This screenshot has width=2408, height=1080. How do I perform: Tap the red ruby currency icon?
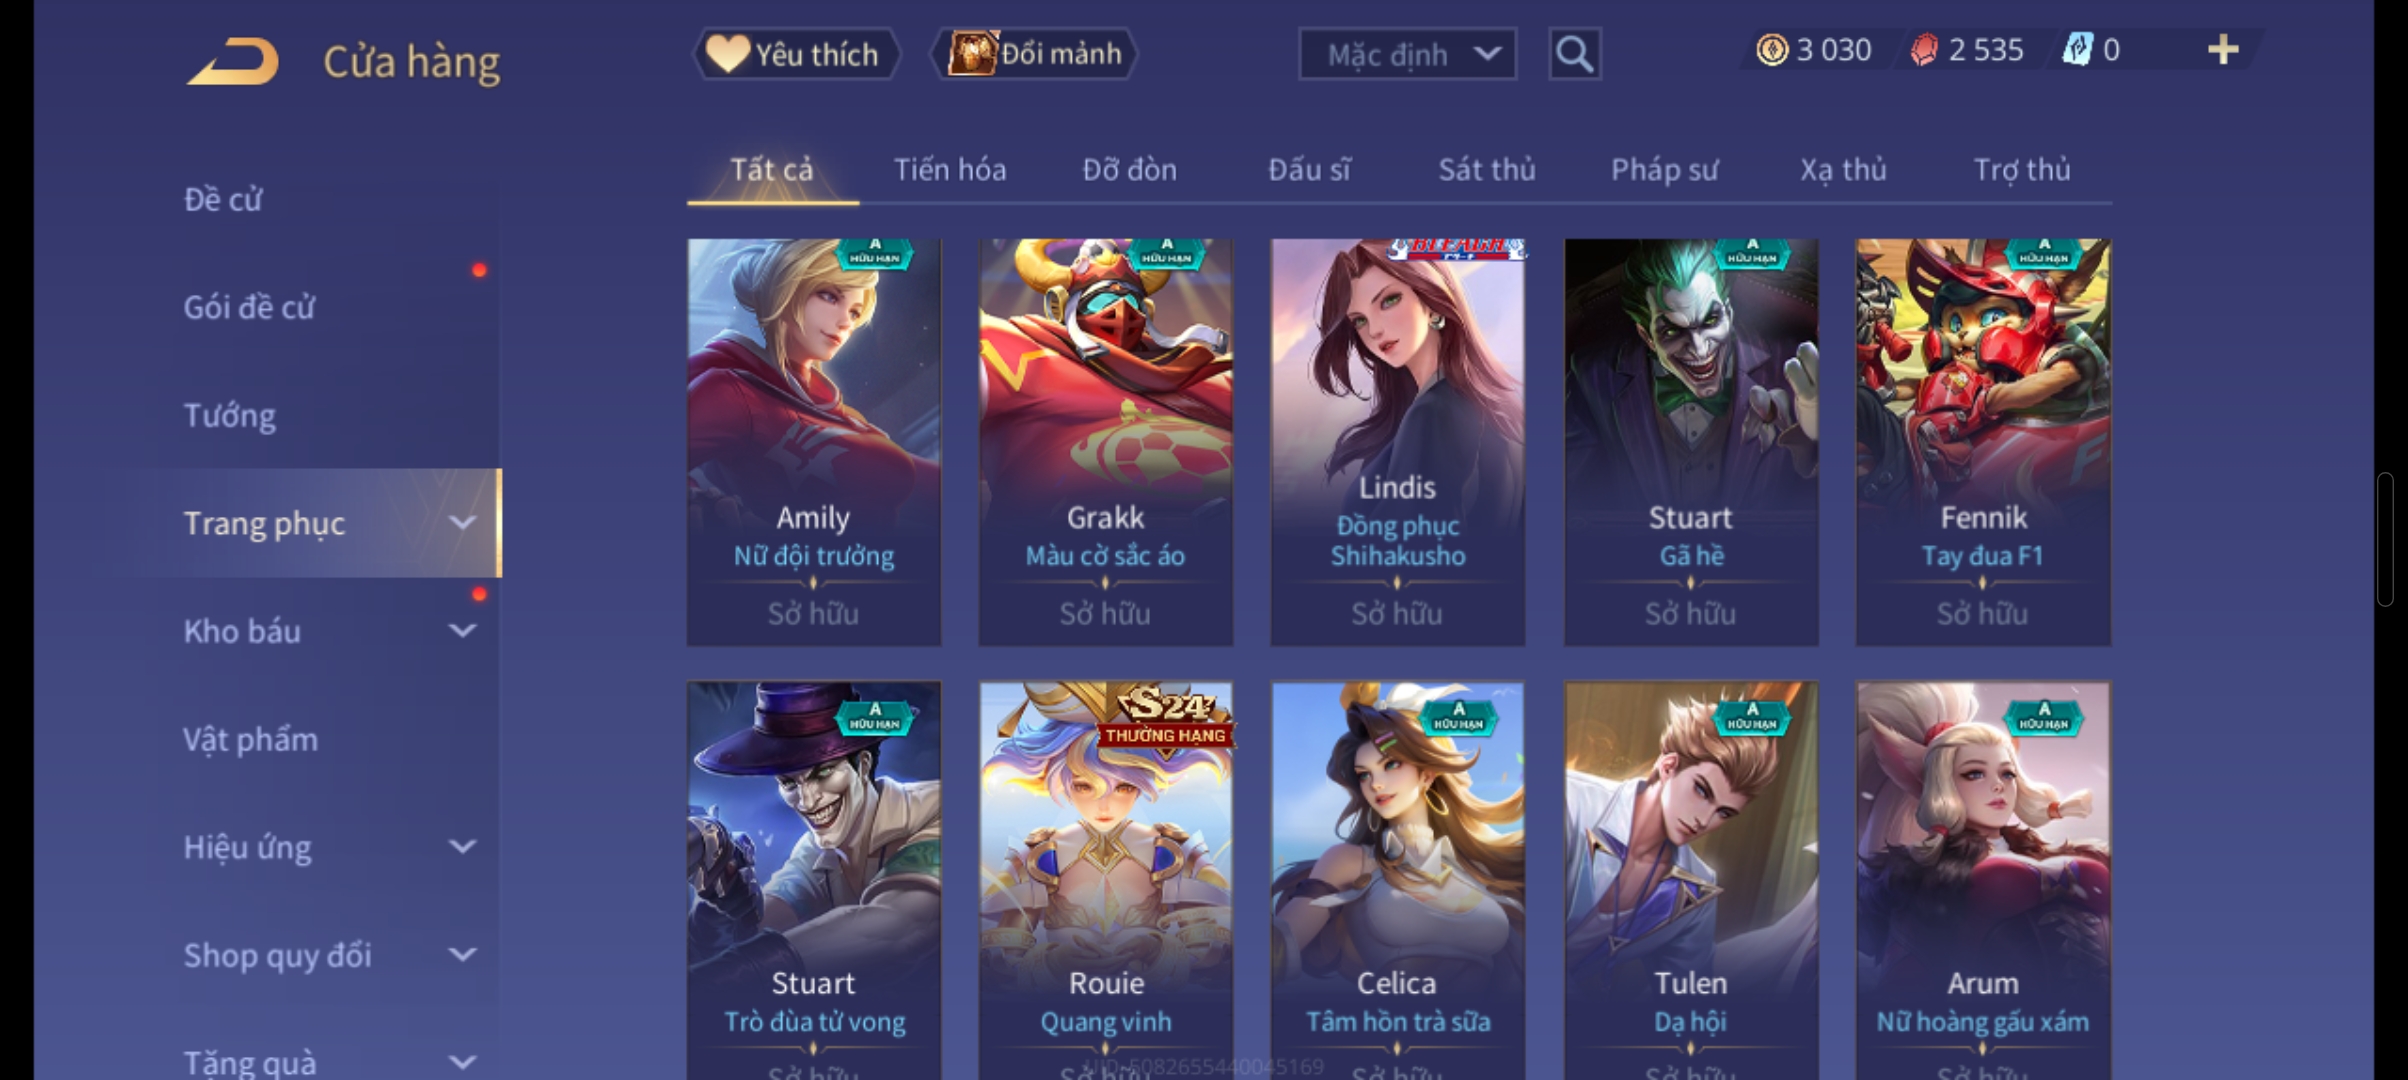pos(1924,50)
